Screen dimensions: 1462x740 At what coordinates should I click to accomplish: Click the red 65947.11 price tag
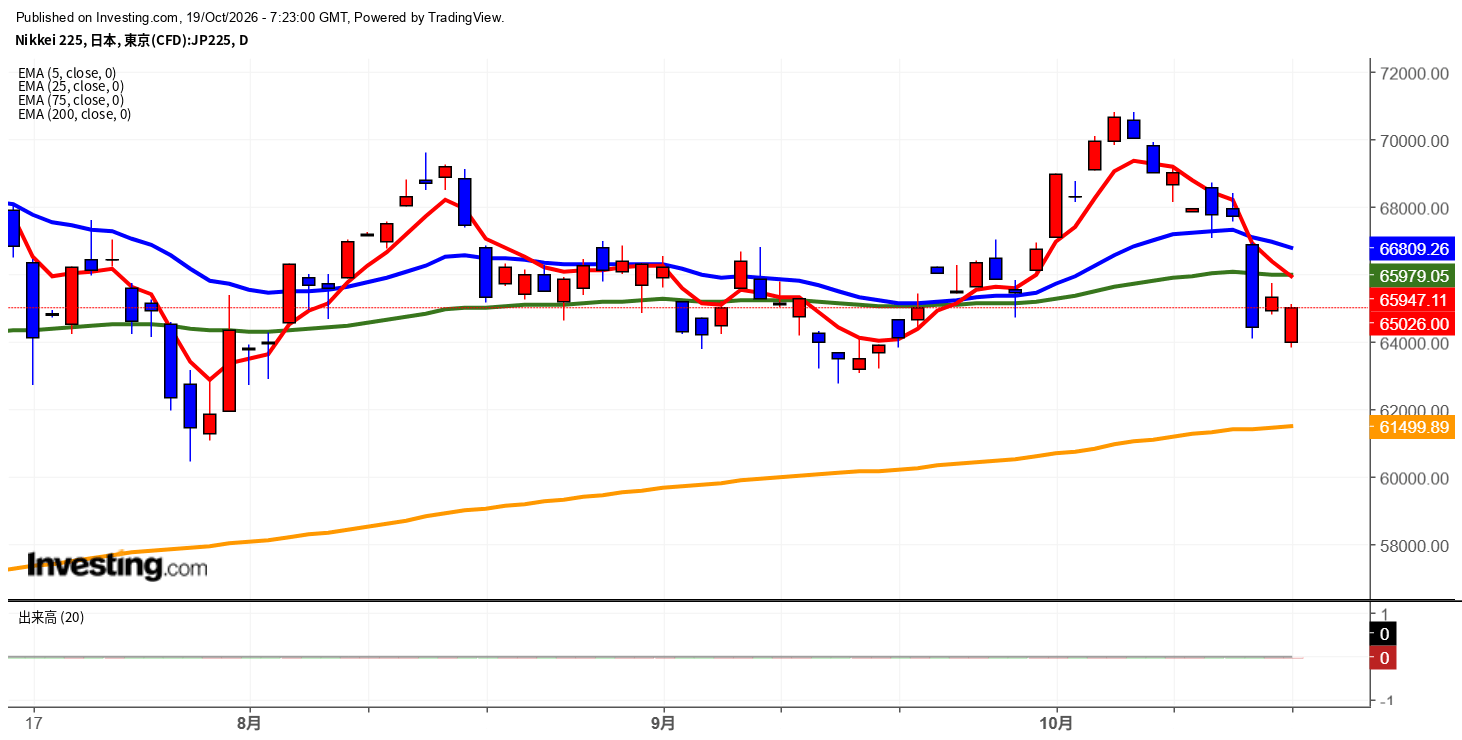1414,299
